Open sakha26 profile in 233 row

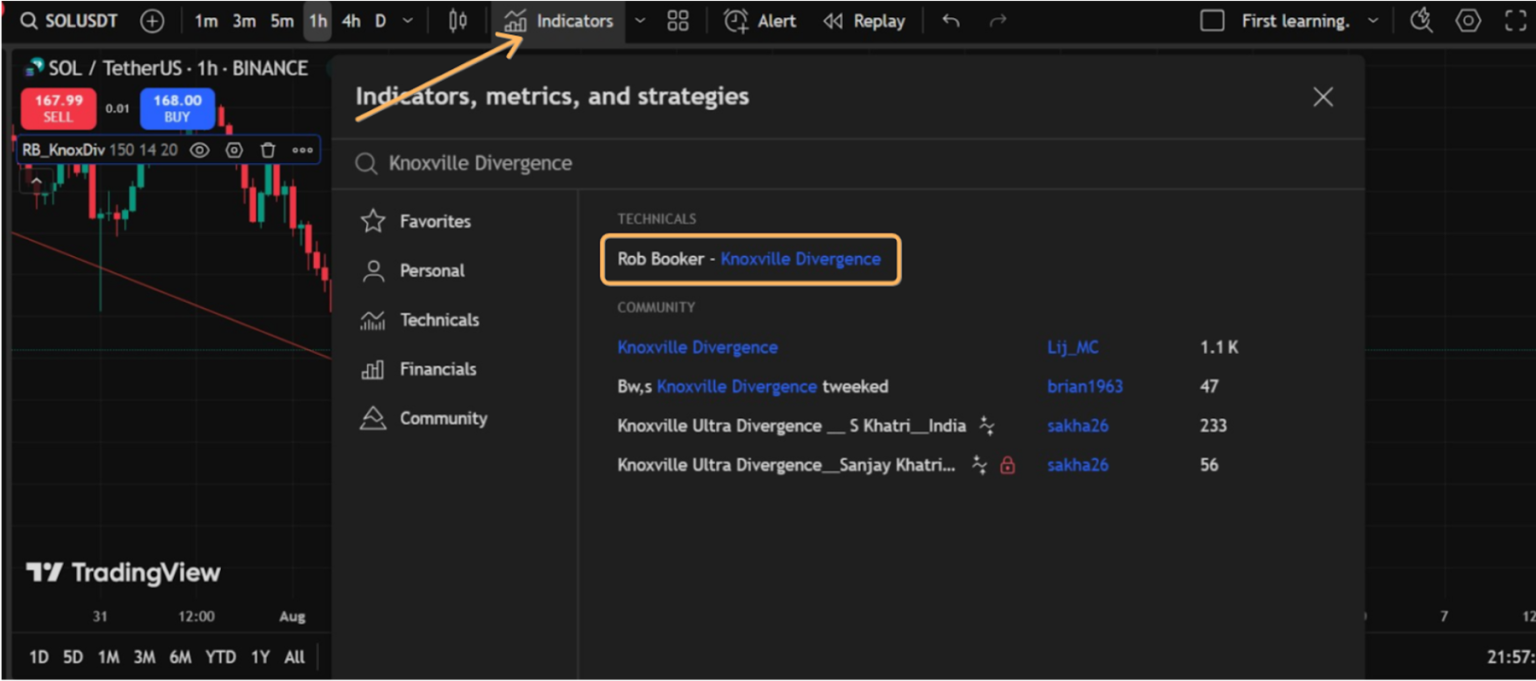1077,426
